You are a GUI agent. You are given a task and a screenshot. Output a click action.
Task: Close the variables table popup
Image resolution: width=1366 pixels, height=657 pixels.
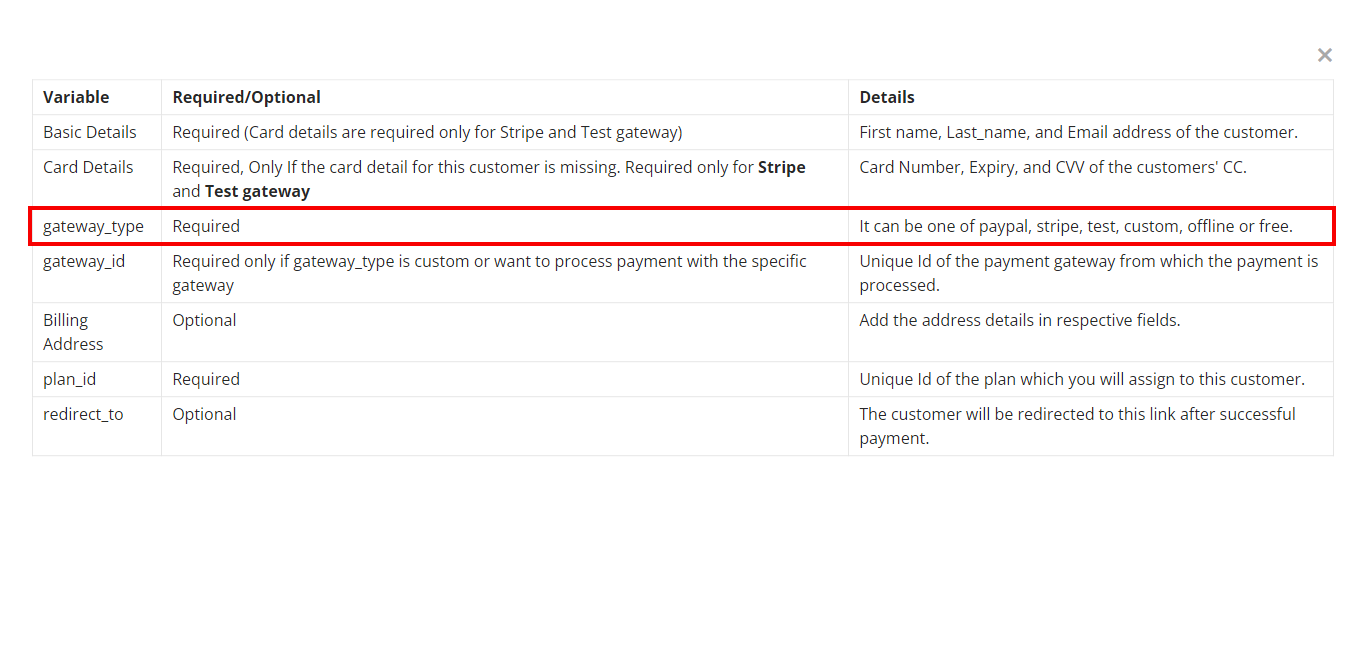[x=1324, y=56]
